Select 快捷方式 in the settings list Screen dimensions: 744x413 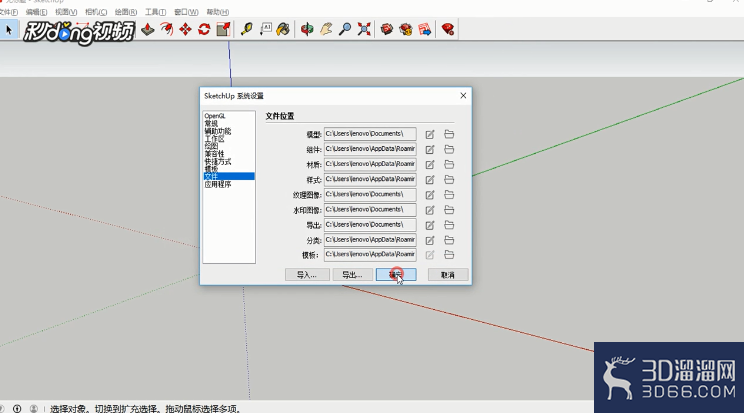[218, 161]
